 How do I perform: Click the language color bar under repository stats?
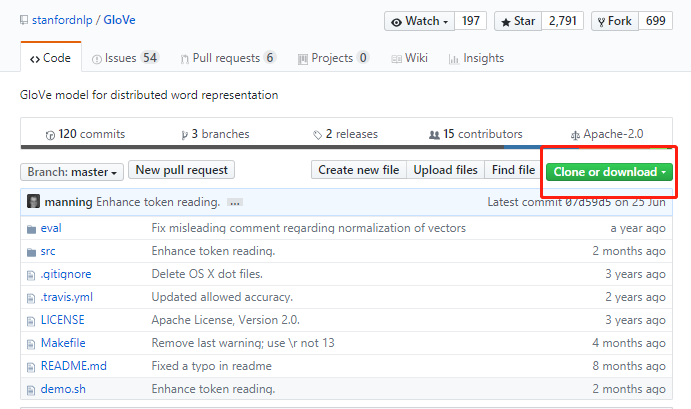[x=346, y=147]
